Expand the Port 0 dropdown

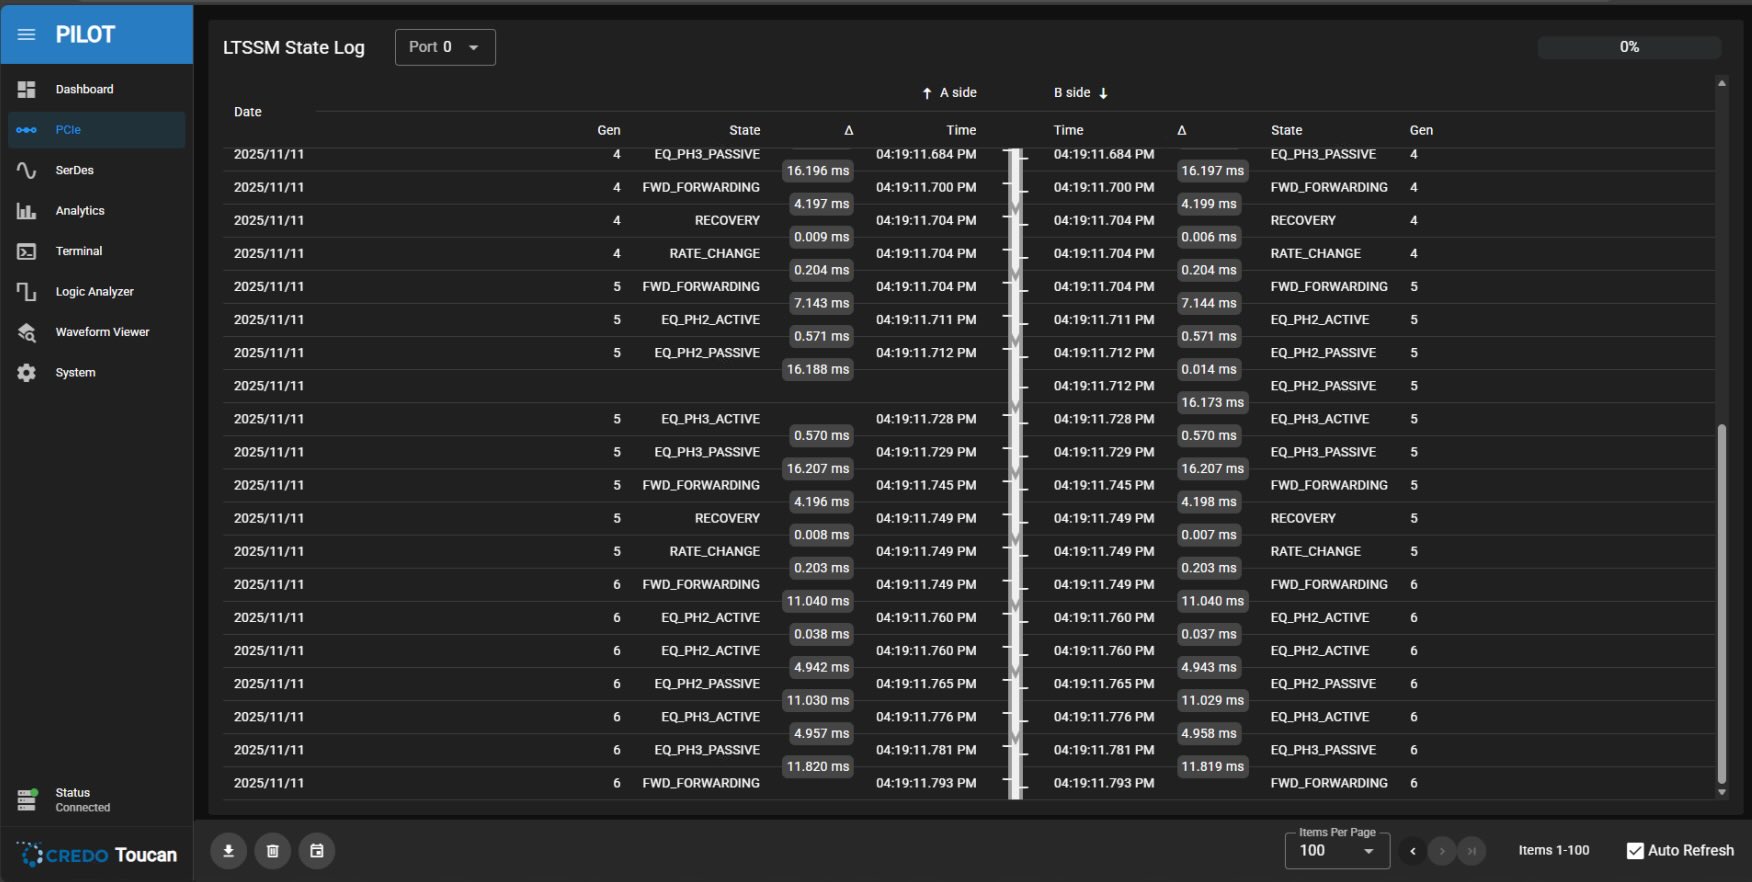pyautogui.click(x=445, y=47)
